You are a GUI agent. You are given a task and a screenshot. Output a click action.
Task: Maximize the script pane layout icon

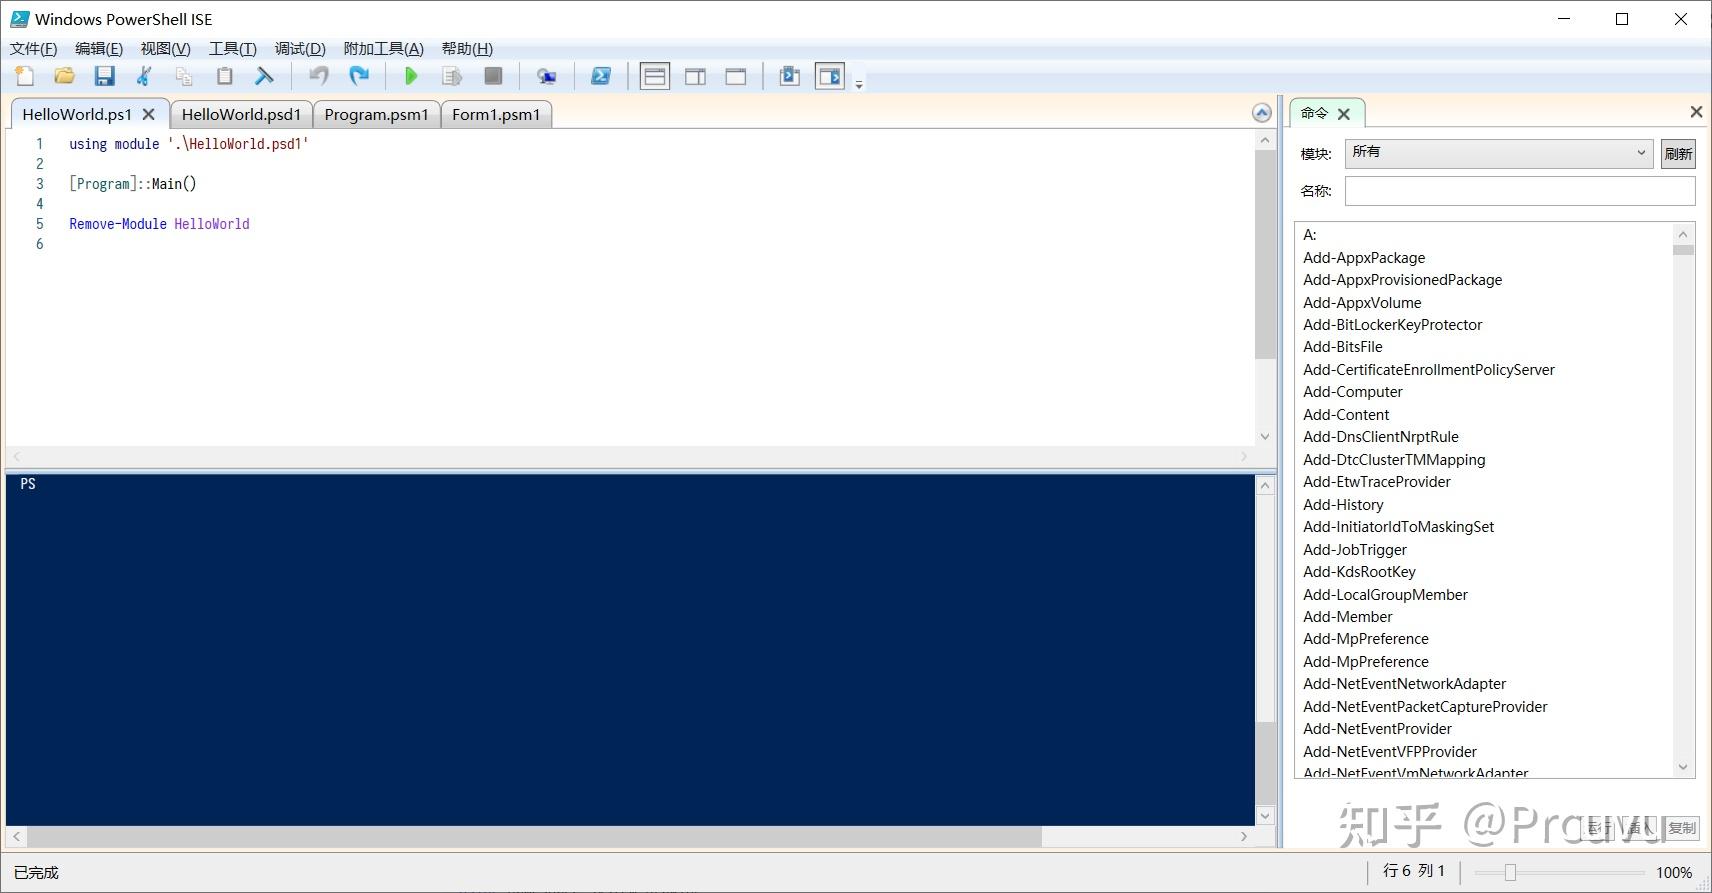pyautogui.click(x=736, y=76)
